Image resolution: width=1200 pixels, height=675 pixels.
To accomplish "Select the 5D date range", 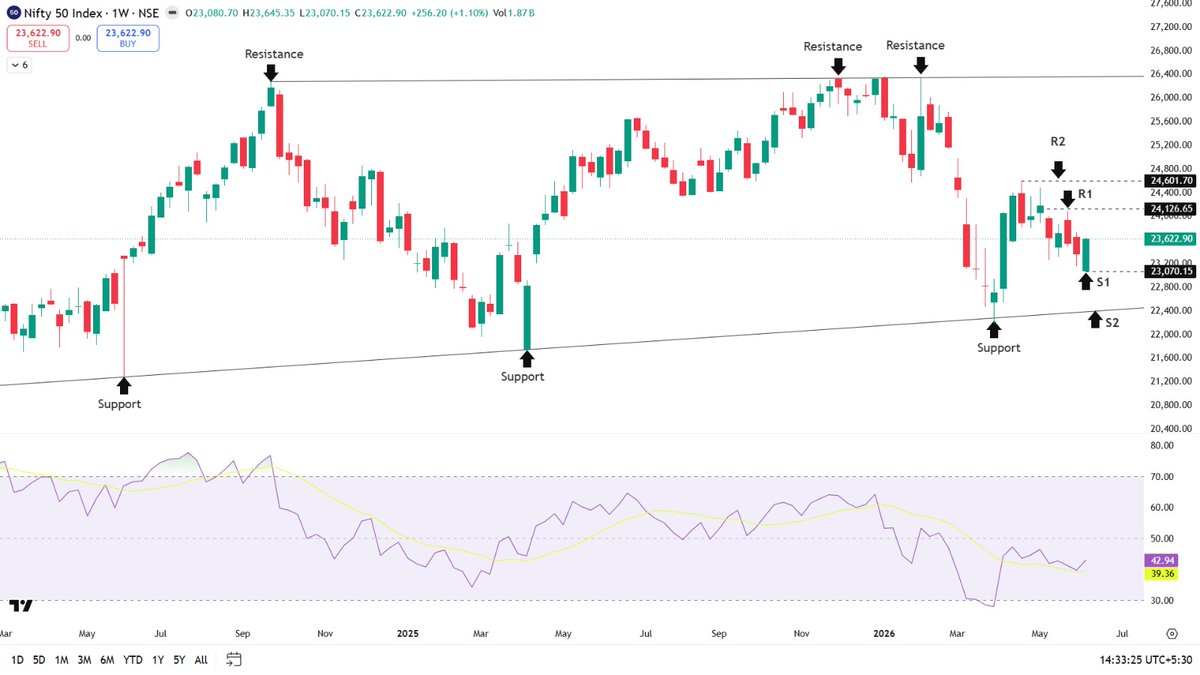I will point(39,660).
